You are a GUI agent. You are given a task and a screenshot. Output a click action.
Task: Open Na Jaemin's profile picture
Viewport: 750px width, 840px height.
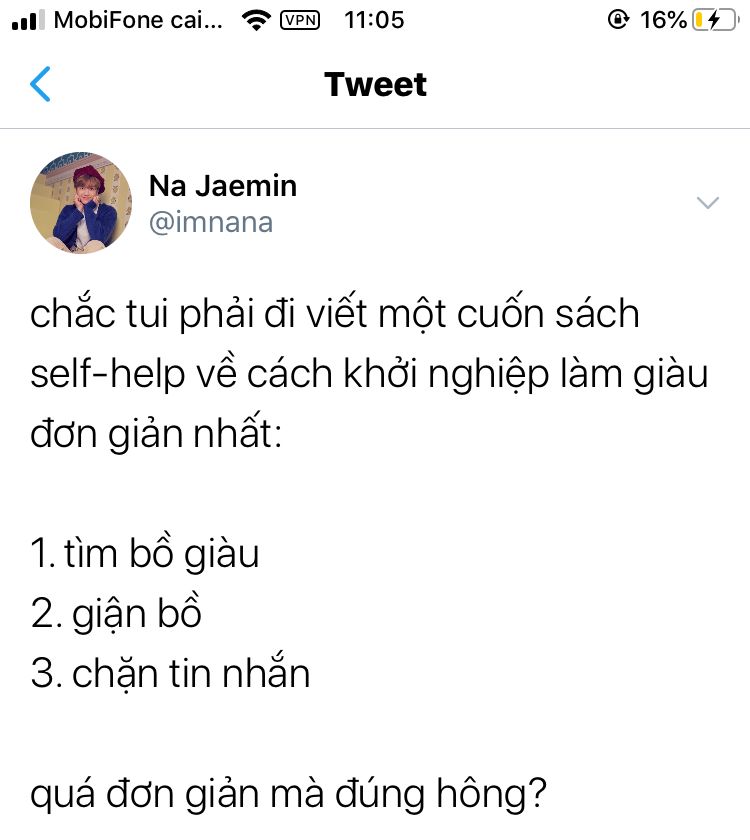pos(81,202)
